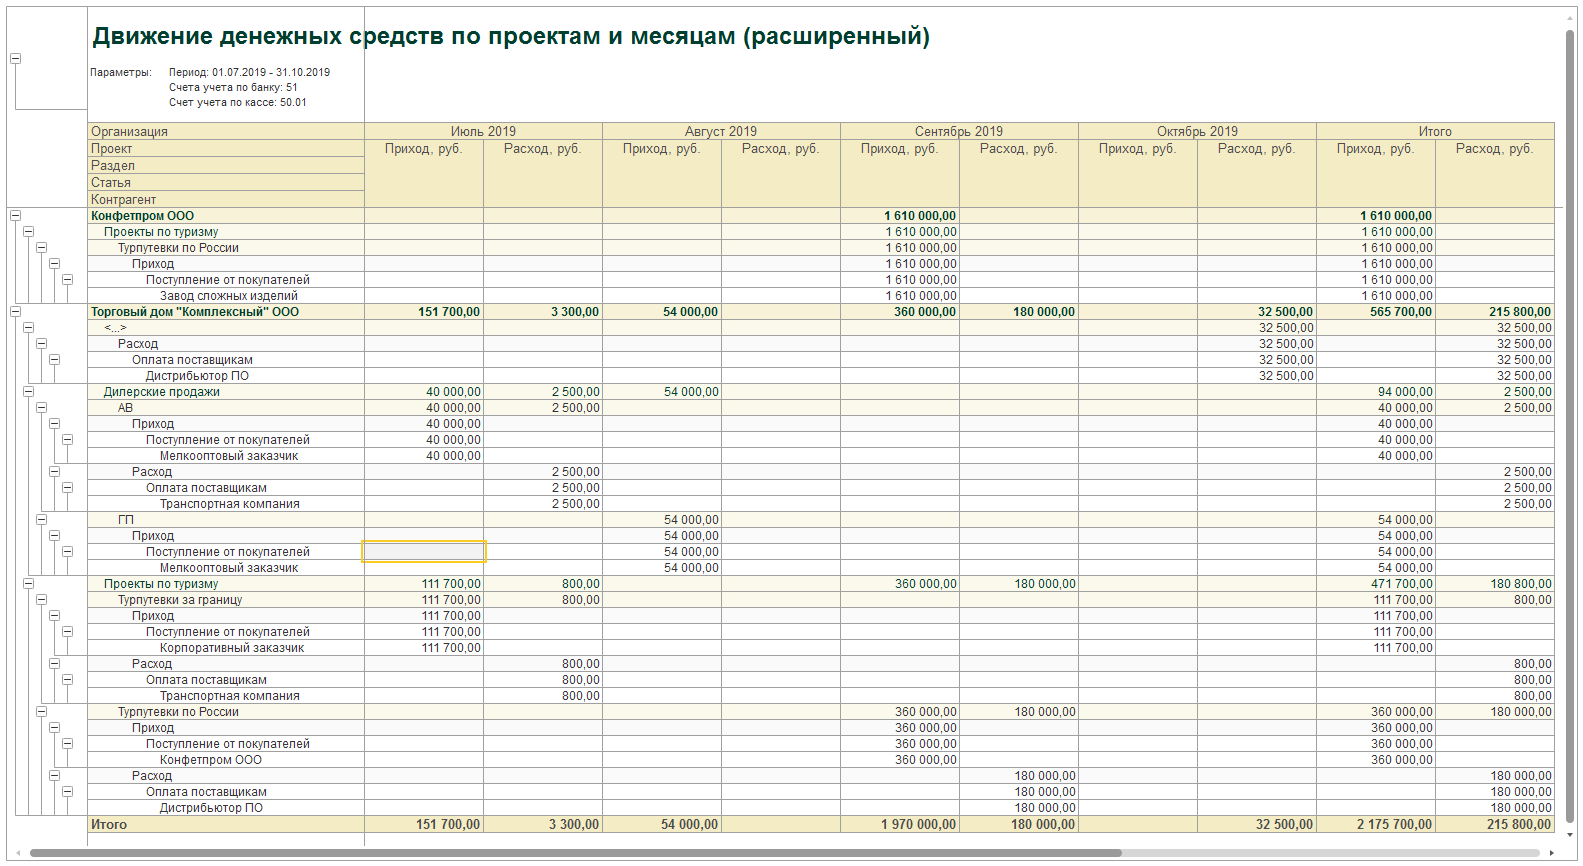1583x866 pixels.
Task: Select the 180 800,00 cell
Action: 1495,583
